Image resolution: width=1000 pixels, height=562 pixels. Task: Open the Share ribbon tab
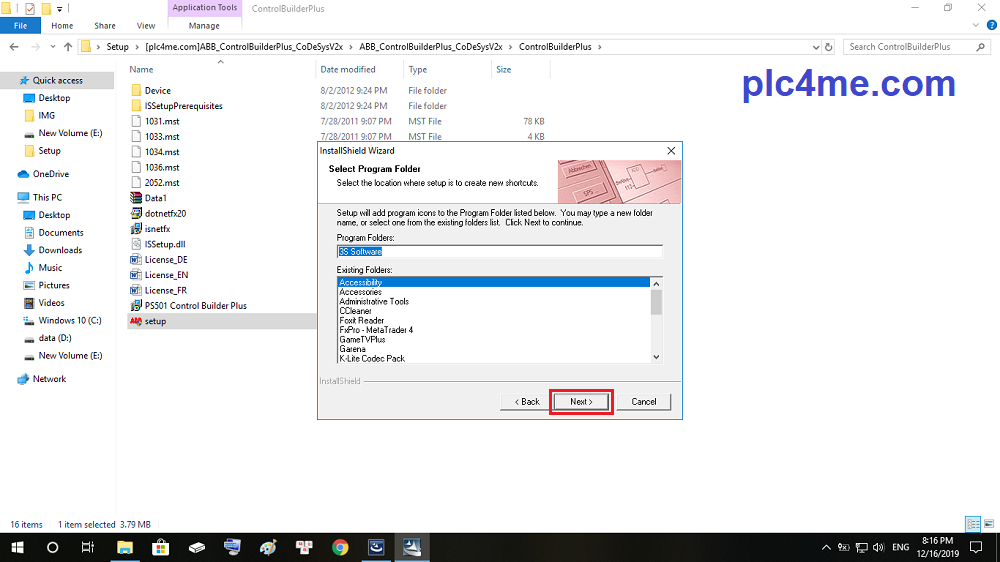tap(105, 26)
